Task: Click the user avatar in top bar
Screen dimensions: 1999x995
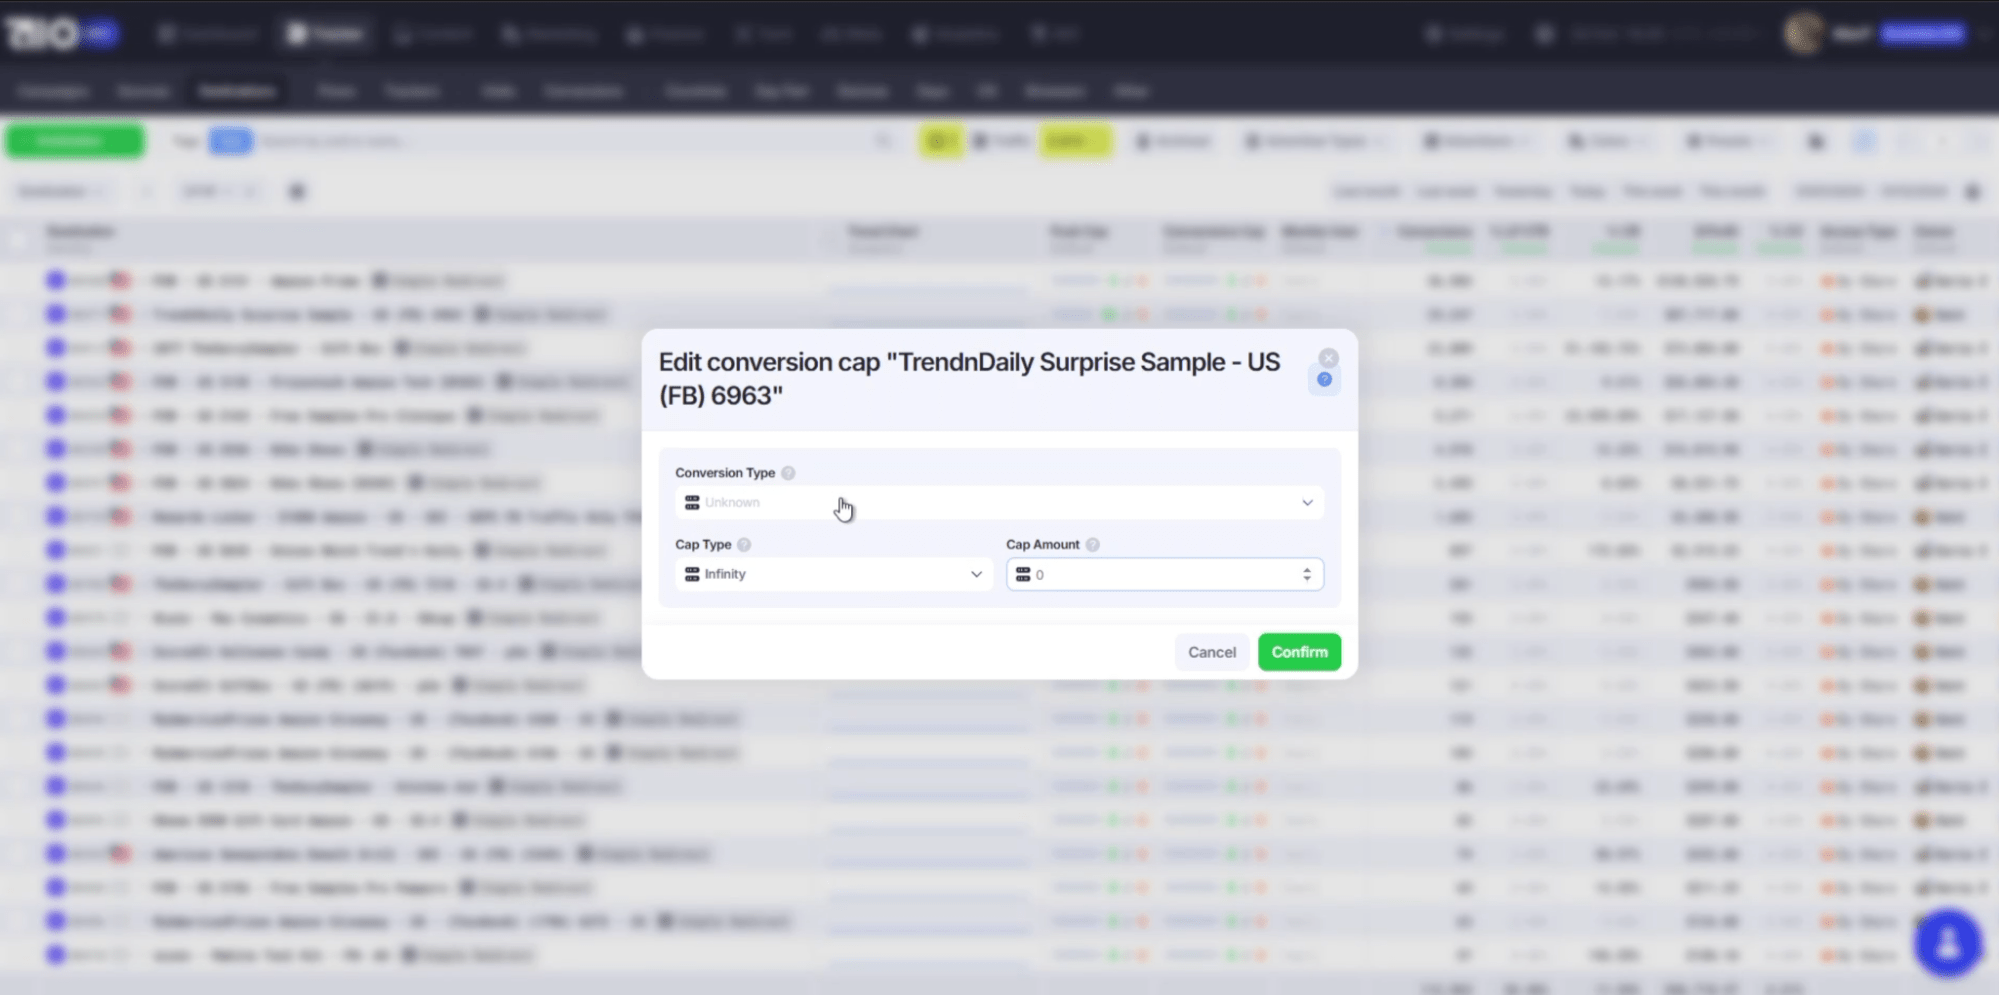Action: 1804,34
